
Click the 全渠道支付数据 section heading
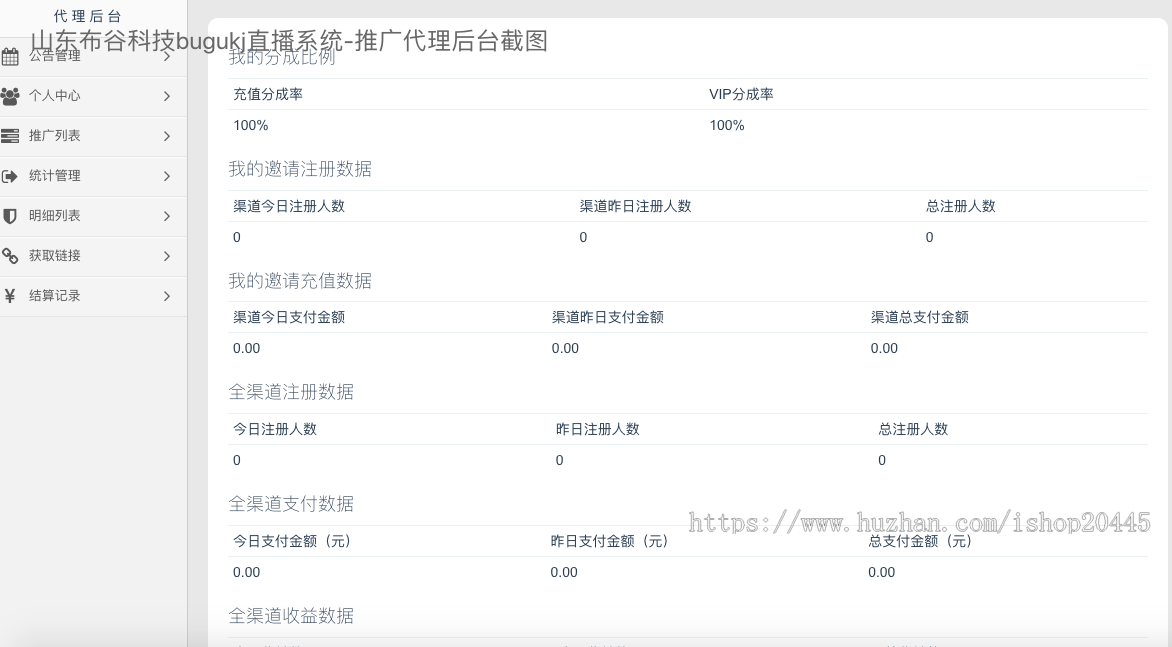point(291,504)
